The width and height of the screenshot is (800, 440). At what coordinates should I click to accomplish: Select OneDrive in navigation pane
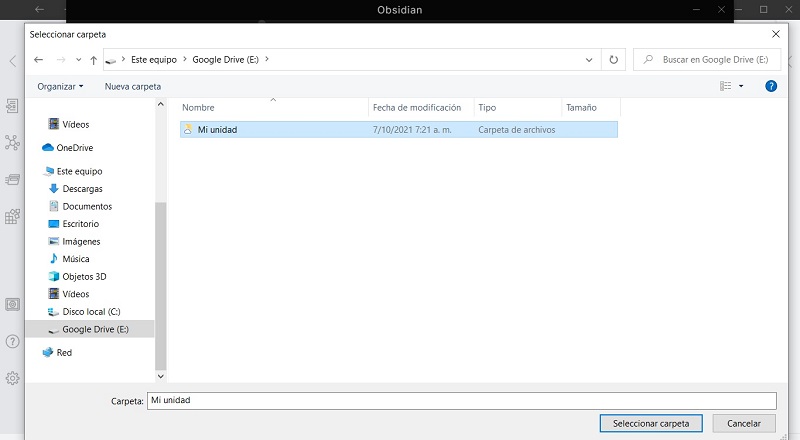click(74, 148)
